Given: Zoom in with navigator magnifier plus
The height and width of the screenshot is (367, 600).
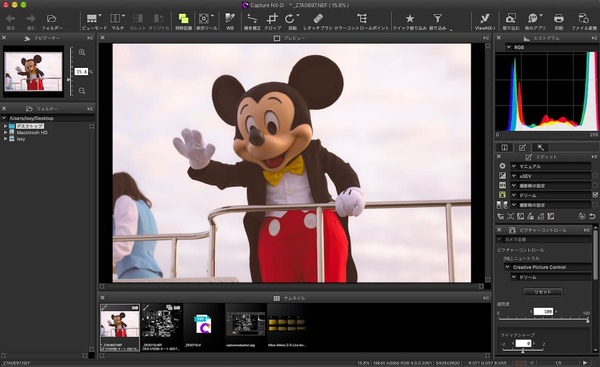Looking at the screenshot, I should [x=82, y=52].
